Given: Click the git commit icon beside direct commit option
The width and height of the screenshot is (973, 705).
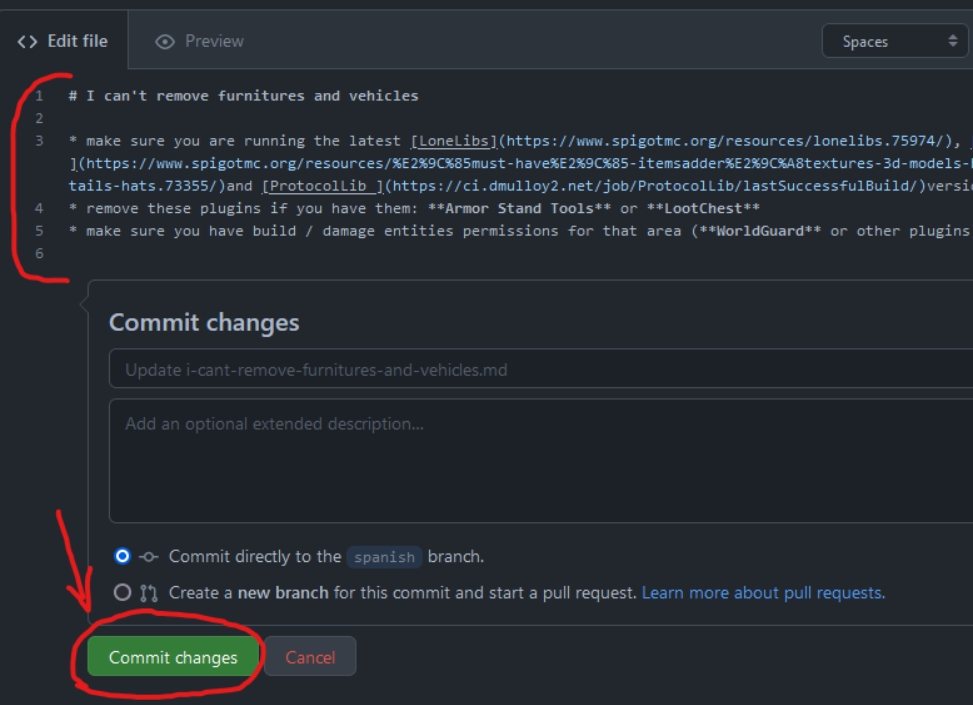Looking at the screenshot, I should point(149,556).
